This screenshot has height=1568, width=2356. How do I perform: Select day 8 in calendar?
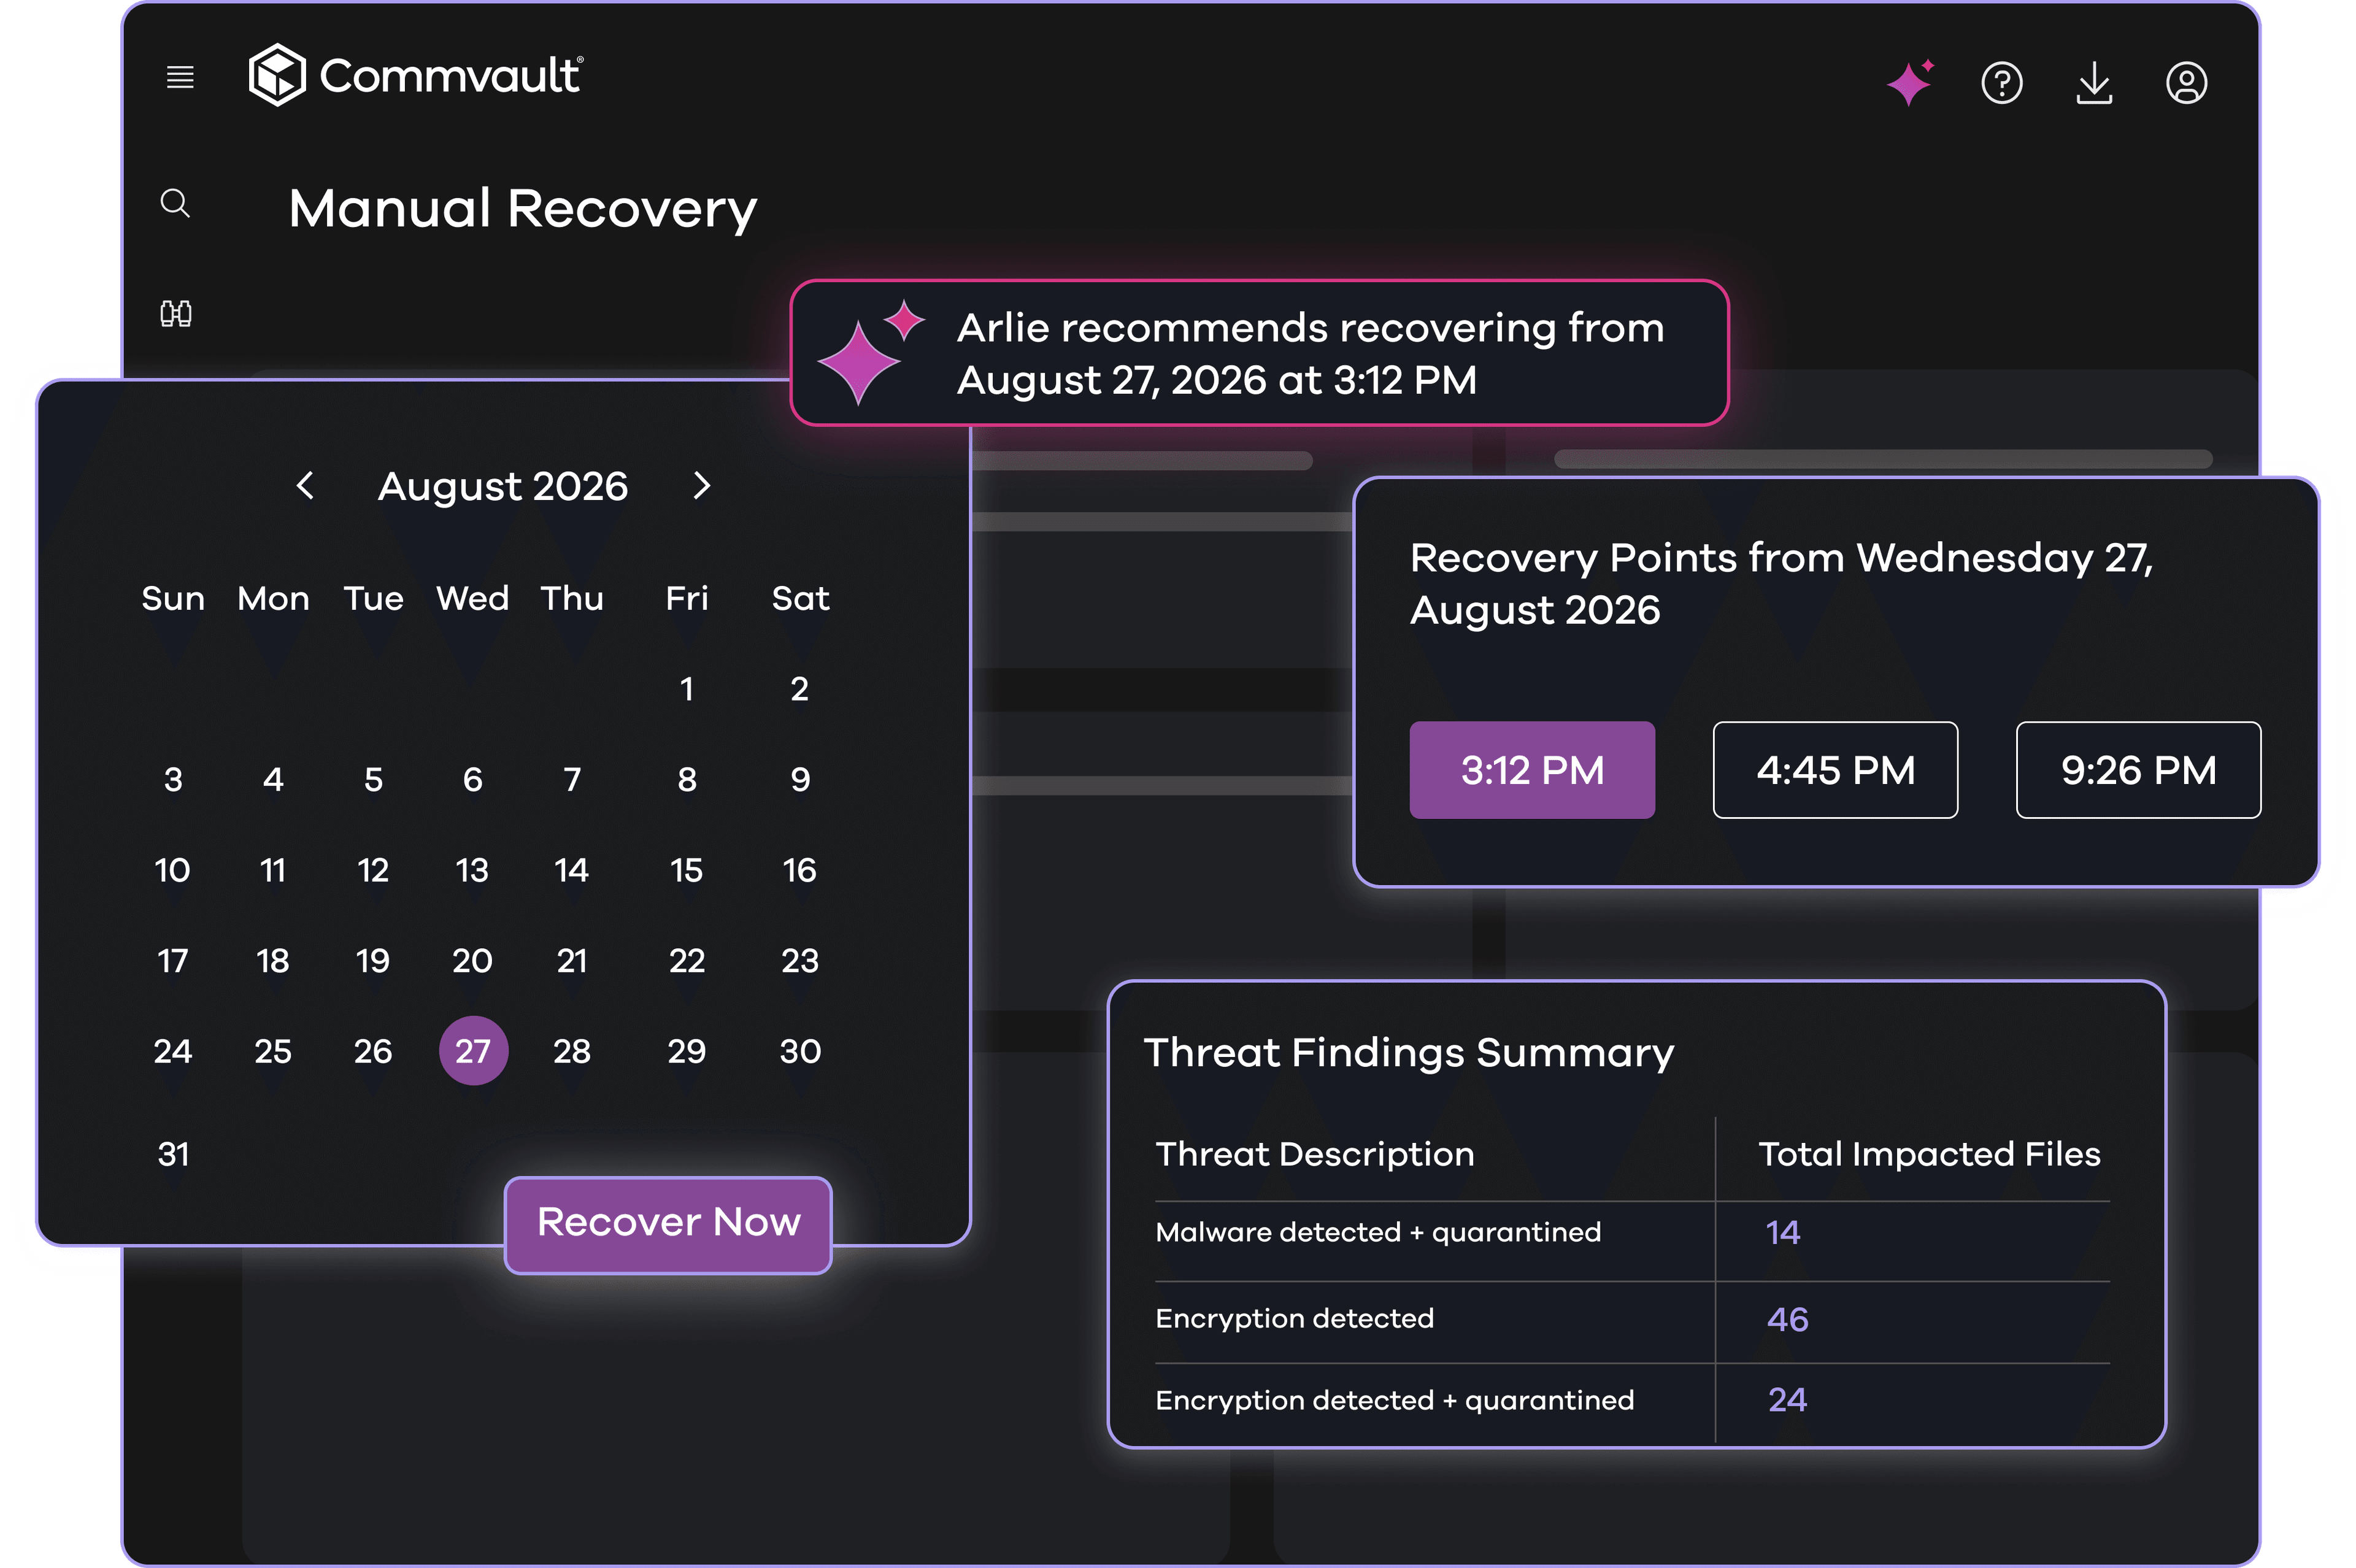pos(687,780)
